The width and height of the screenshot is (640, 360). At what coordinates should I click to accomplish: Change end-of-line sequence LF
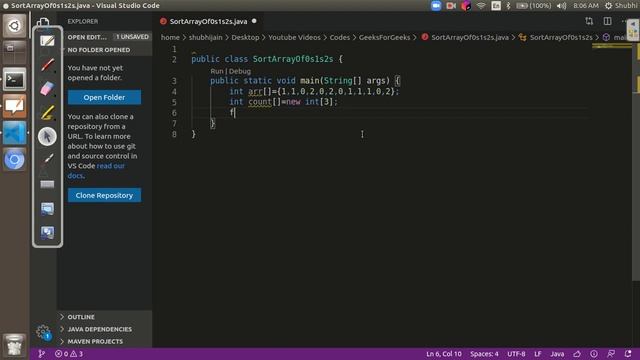(538, 354)
